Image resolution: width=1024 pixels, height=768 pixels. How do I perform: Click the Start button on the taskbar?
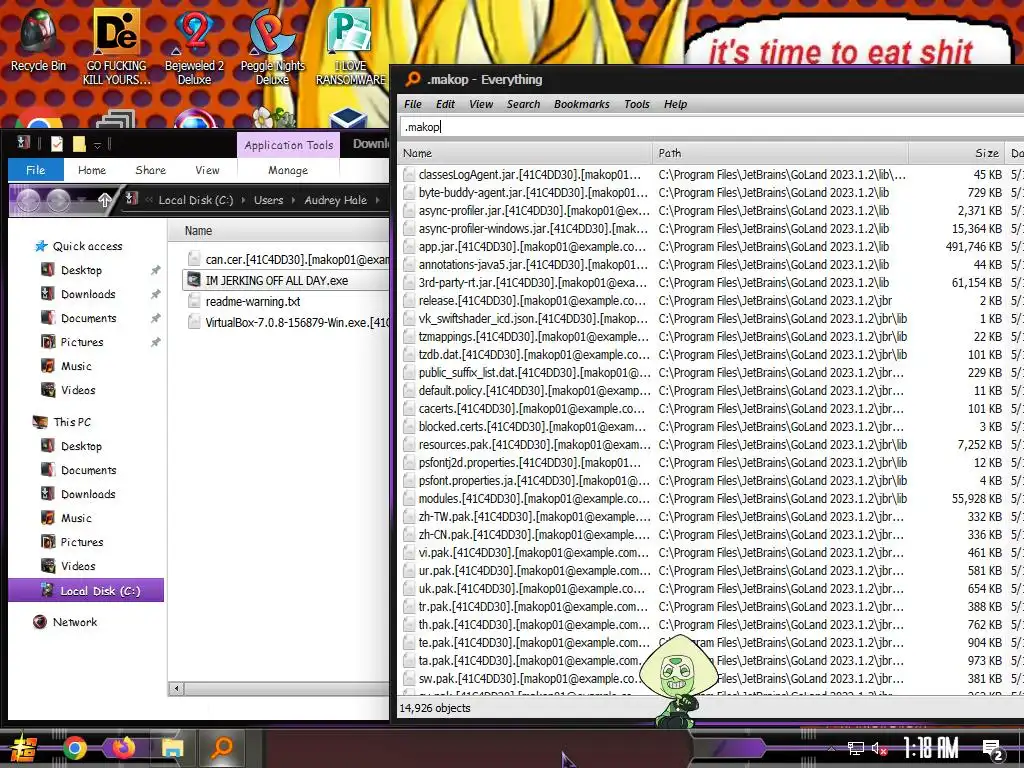point(24,748)
